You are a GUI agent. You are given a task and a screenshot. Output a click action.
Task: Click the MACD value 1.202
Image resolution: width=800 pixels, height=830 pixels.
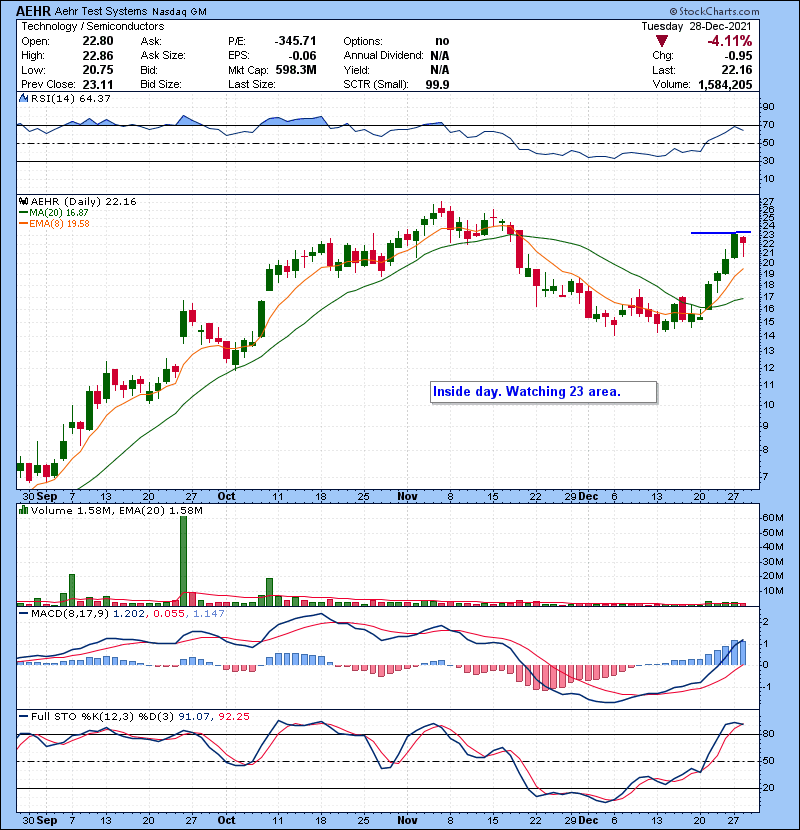pos(129,613)
